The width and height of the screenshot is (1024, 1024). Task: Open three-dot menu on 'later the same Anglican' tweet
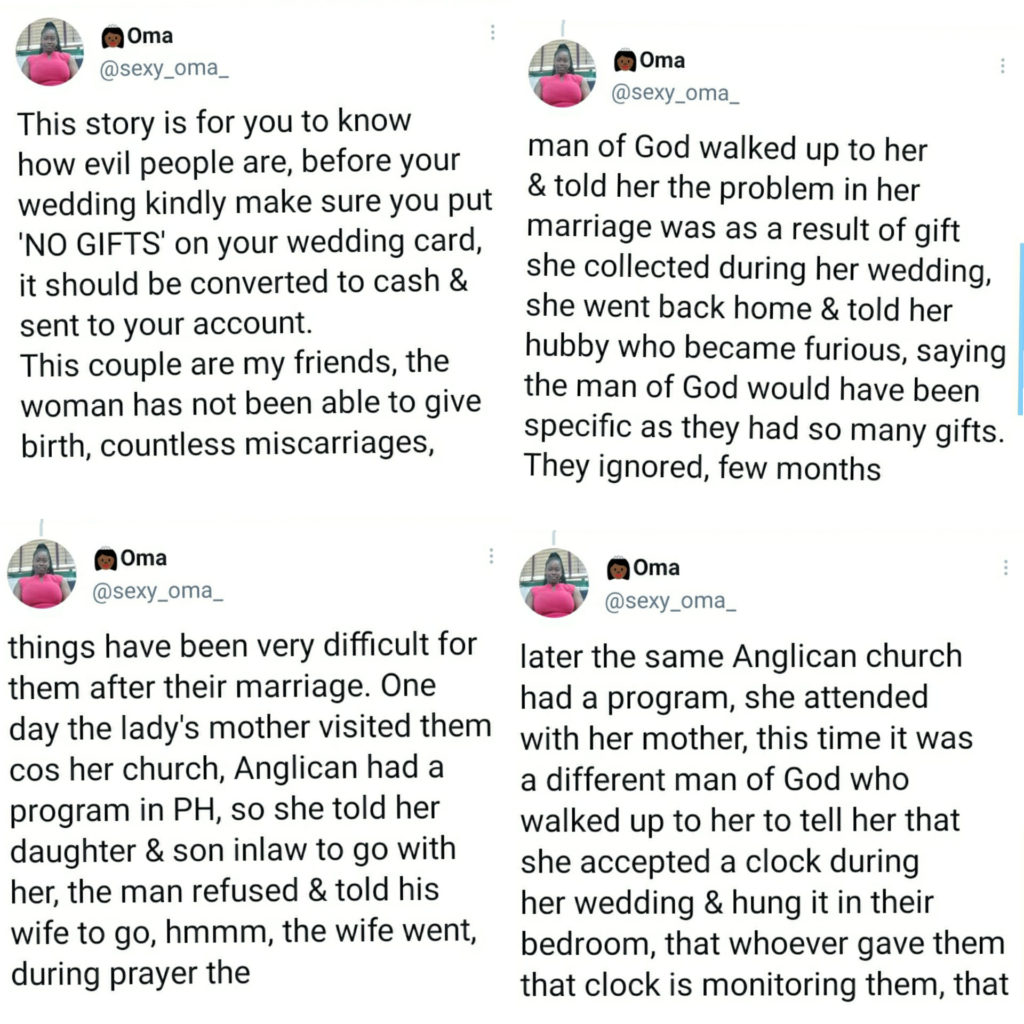pos(1005,568)
